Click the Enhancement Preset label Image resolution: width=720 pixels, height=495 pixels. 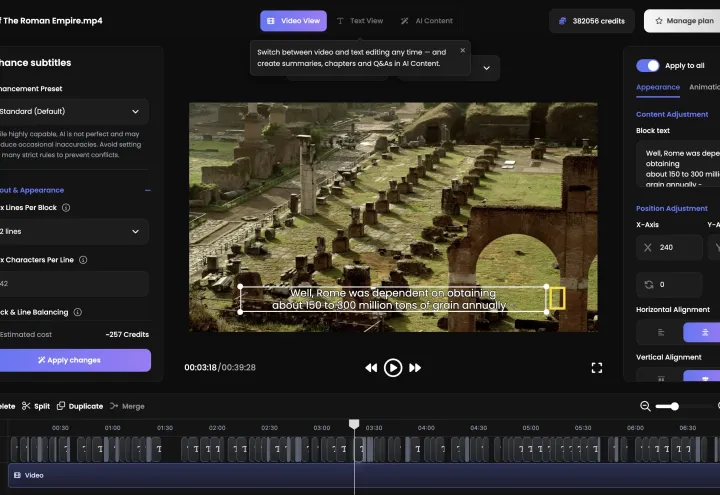coord(31,89)
